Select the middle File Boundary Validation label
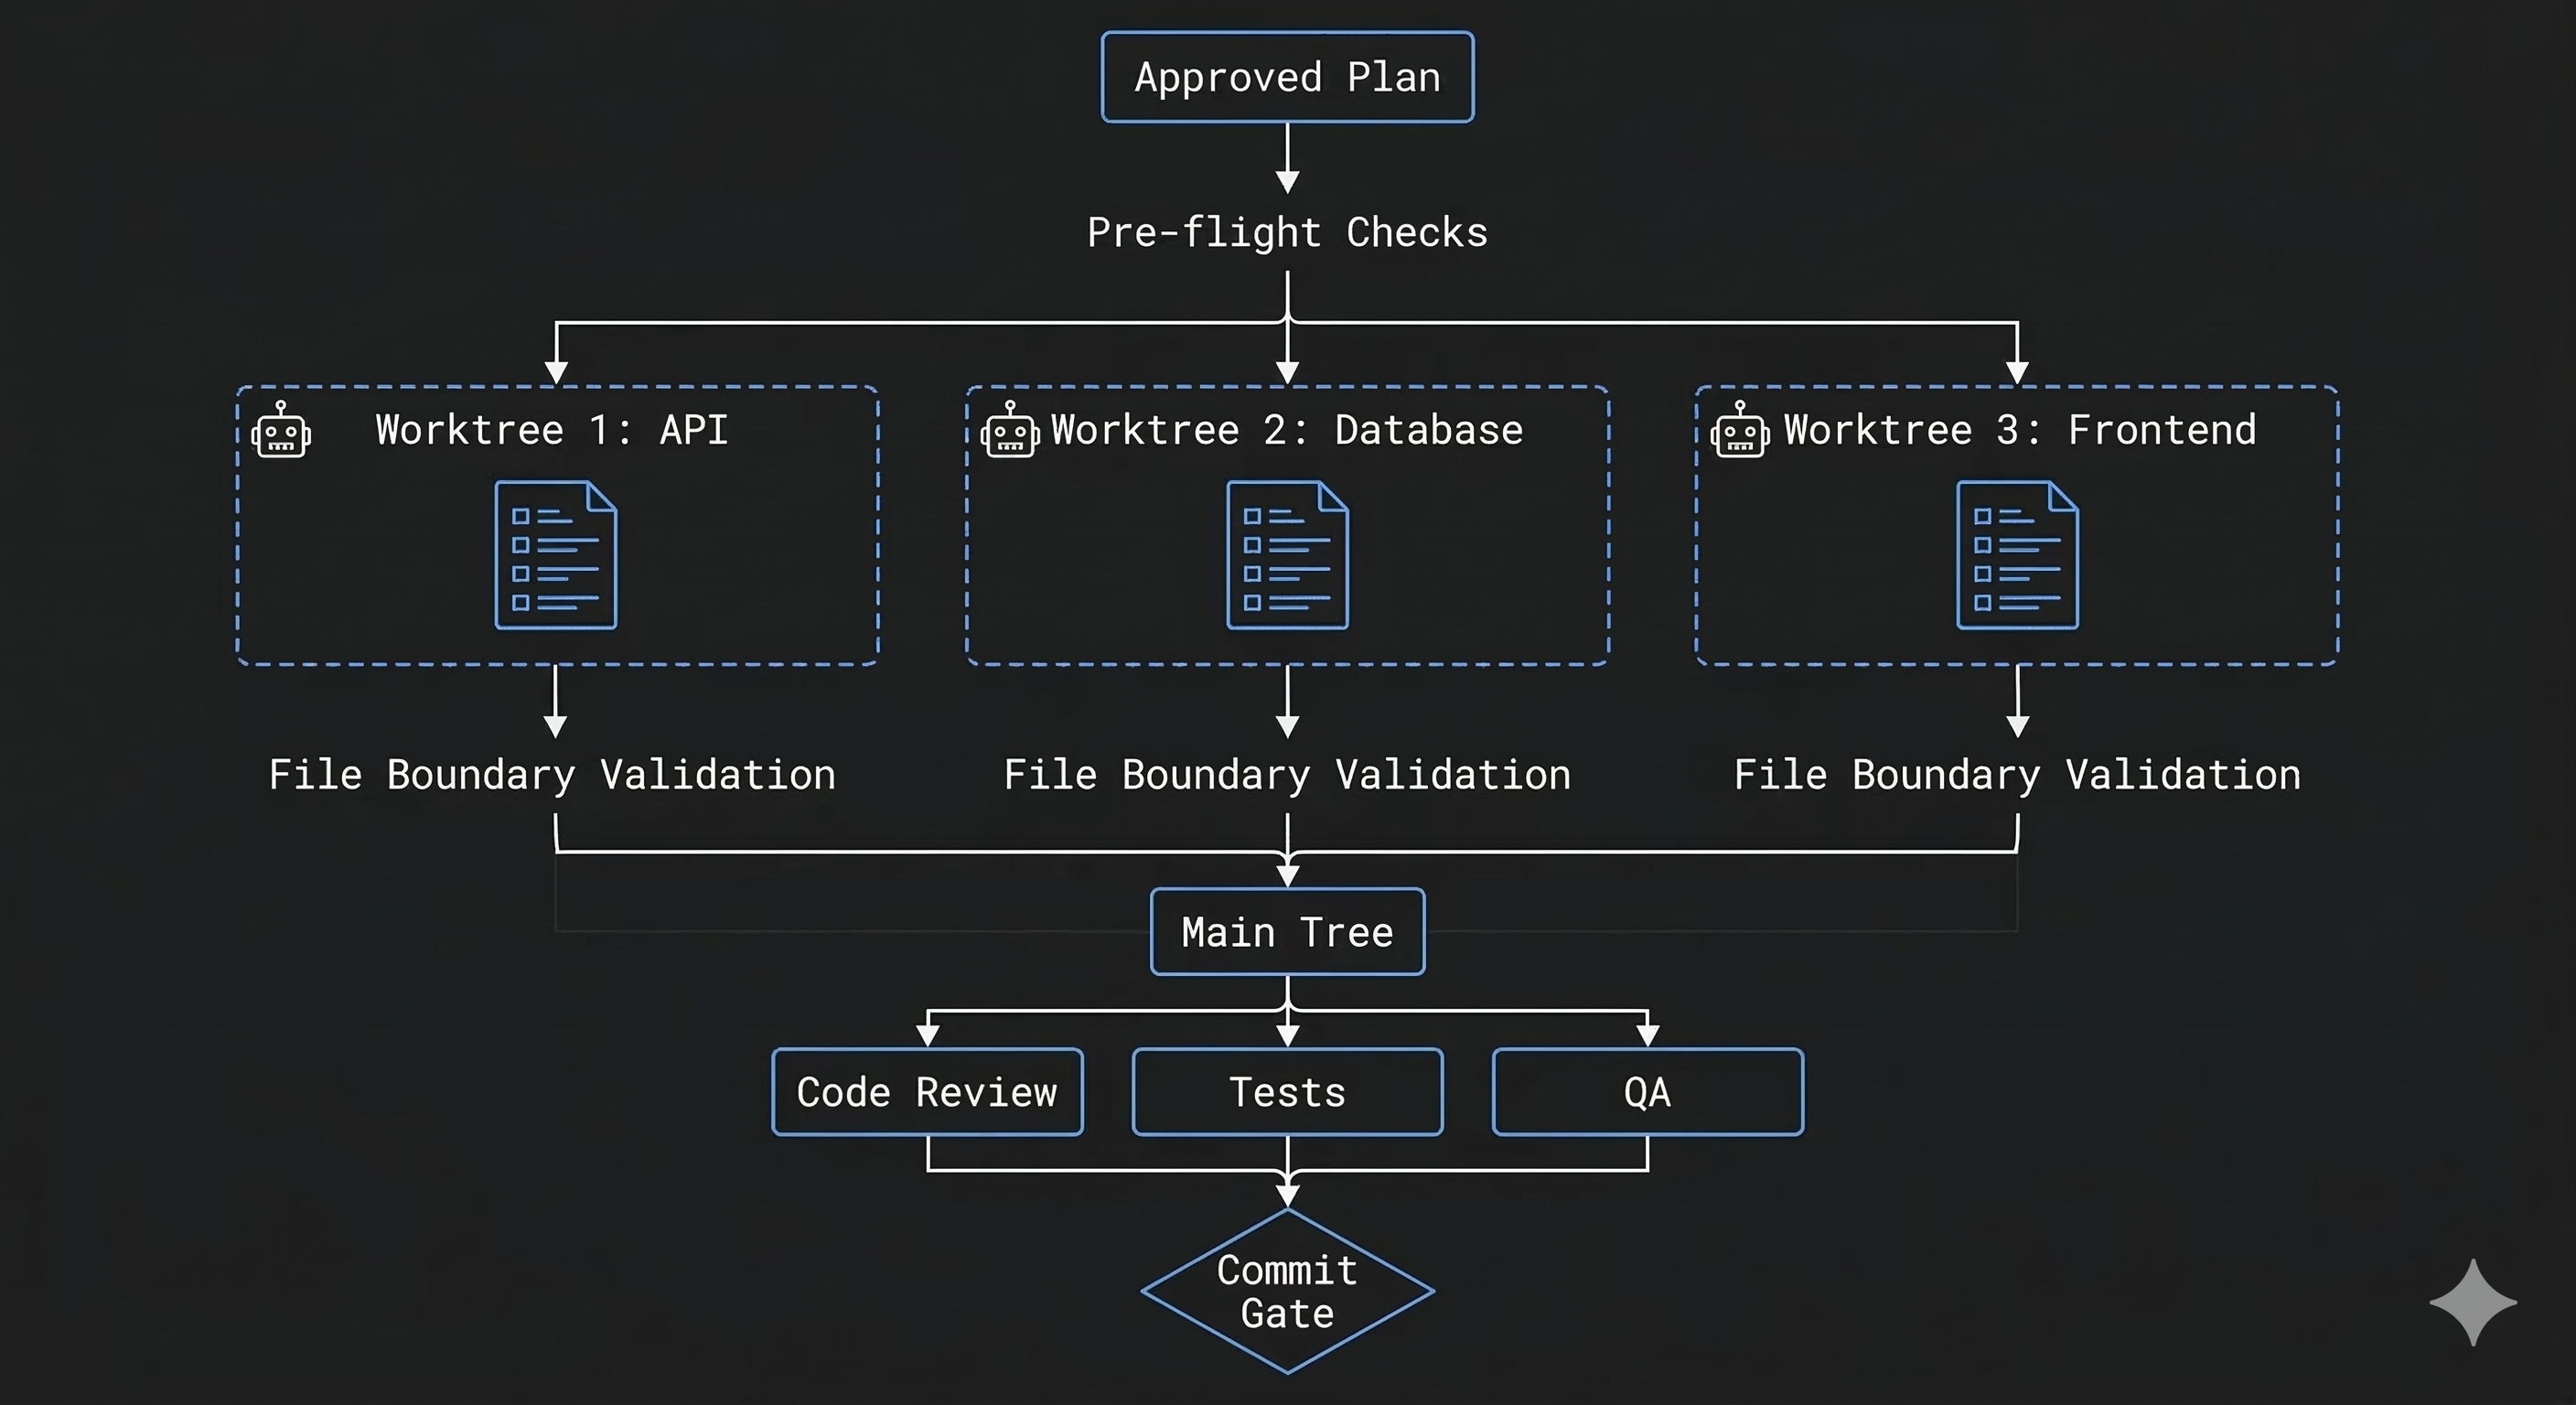The image size is (2576, 1405). [1287, 774]
